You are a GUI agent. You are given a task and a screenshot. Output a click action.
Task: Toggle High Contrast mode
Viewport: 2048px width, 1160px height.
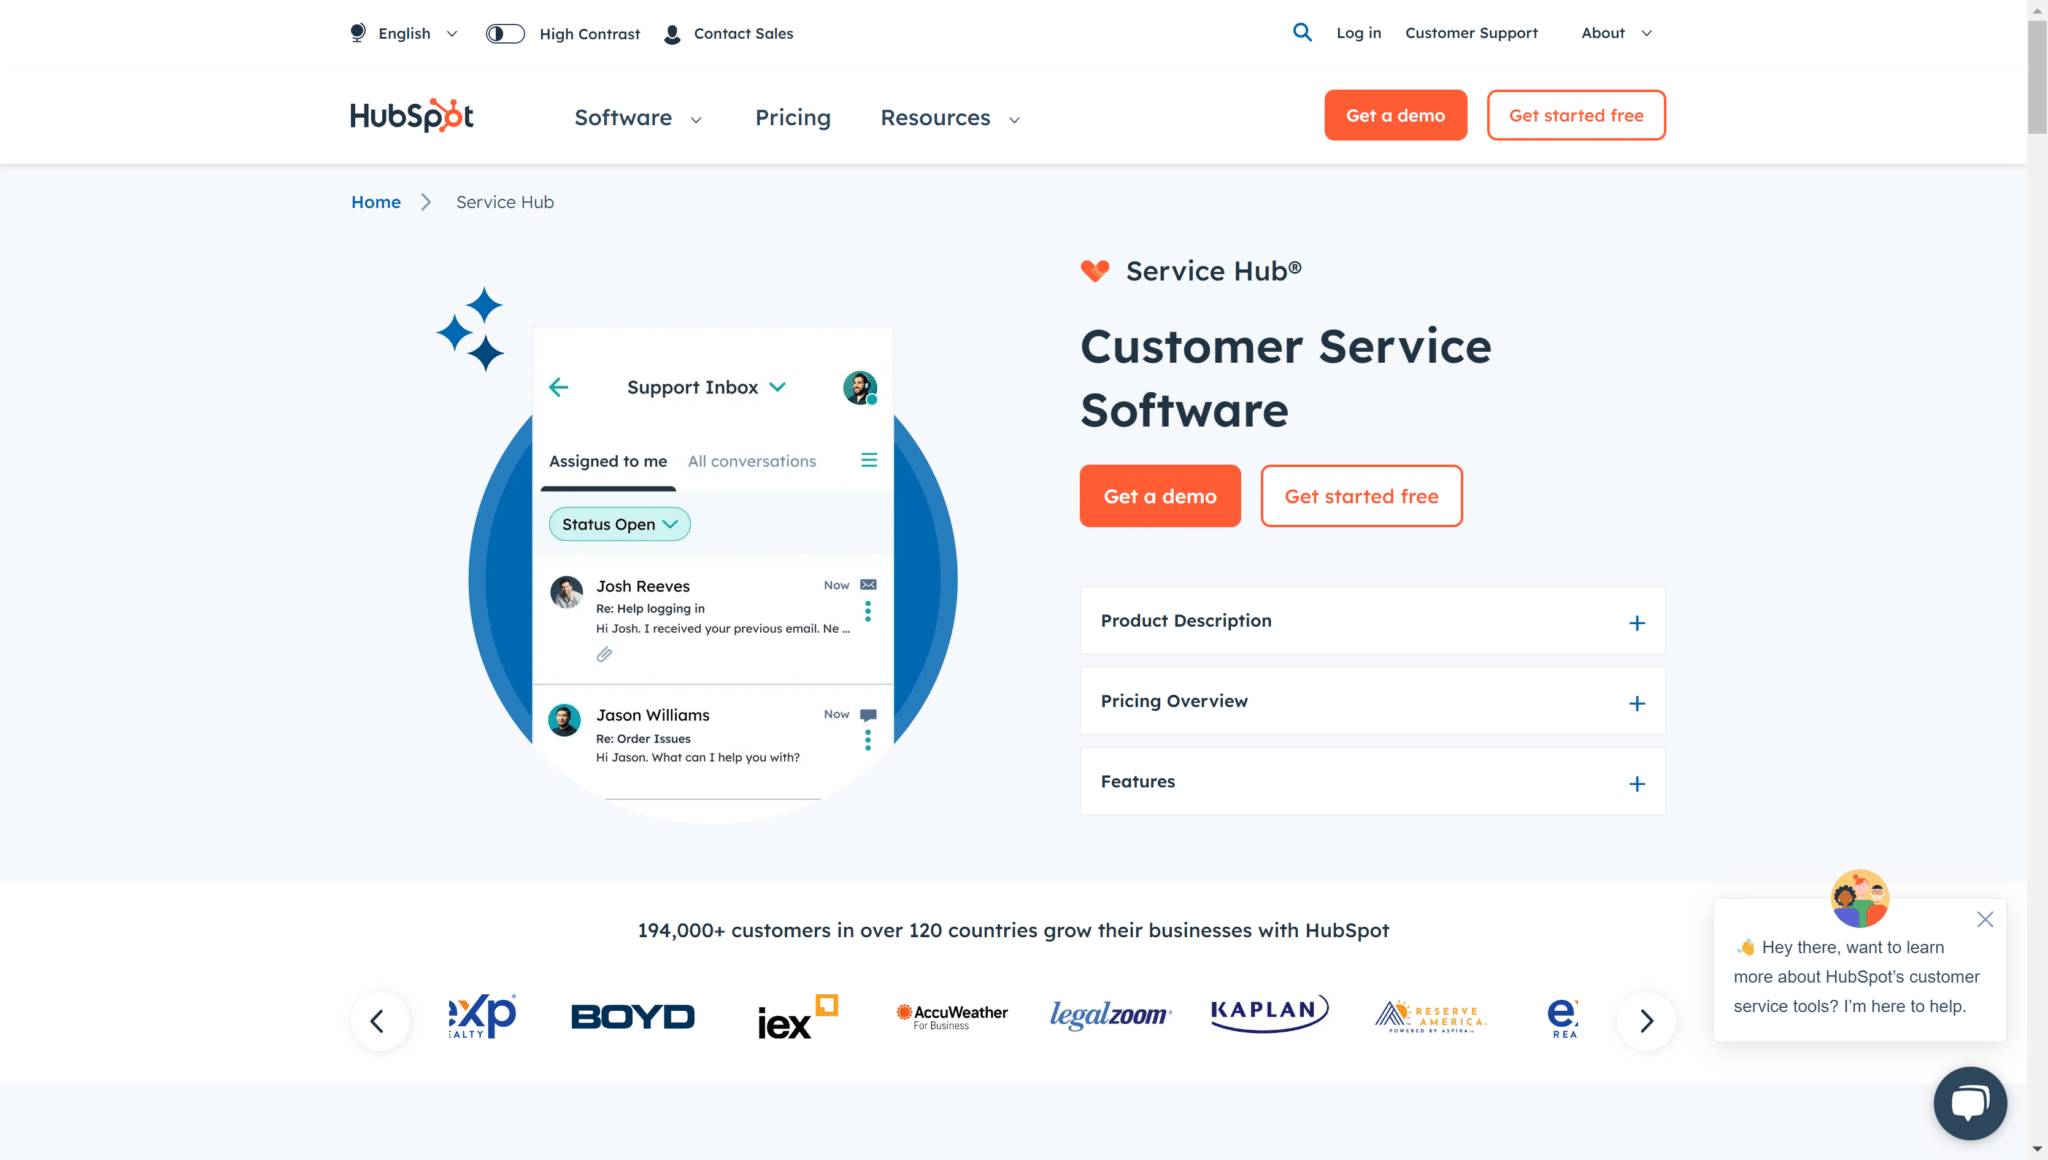505,34
